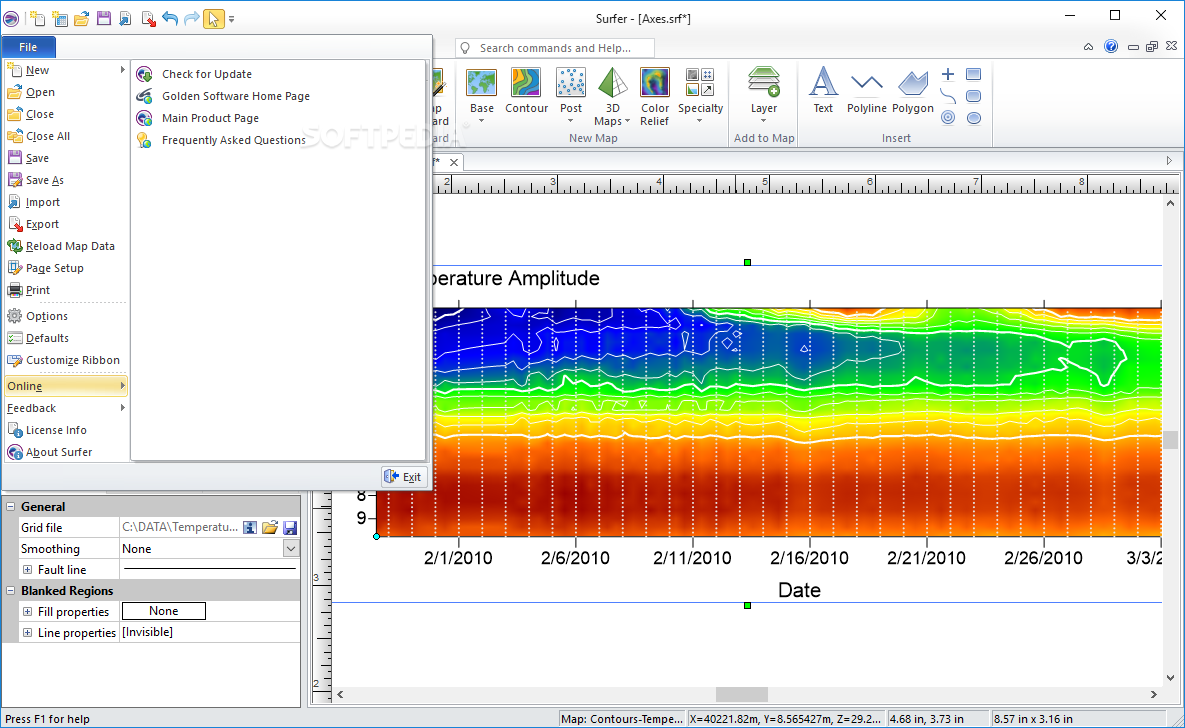Click the Grid file open folder icon
This screenshot has width=1185, height=728.
270,528
